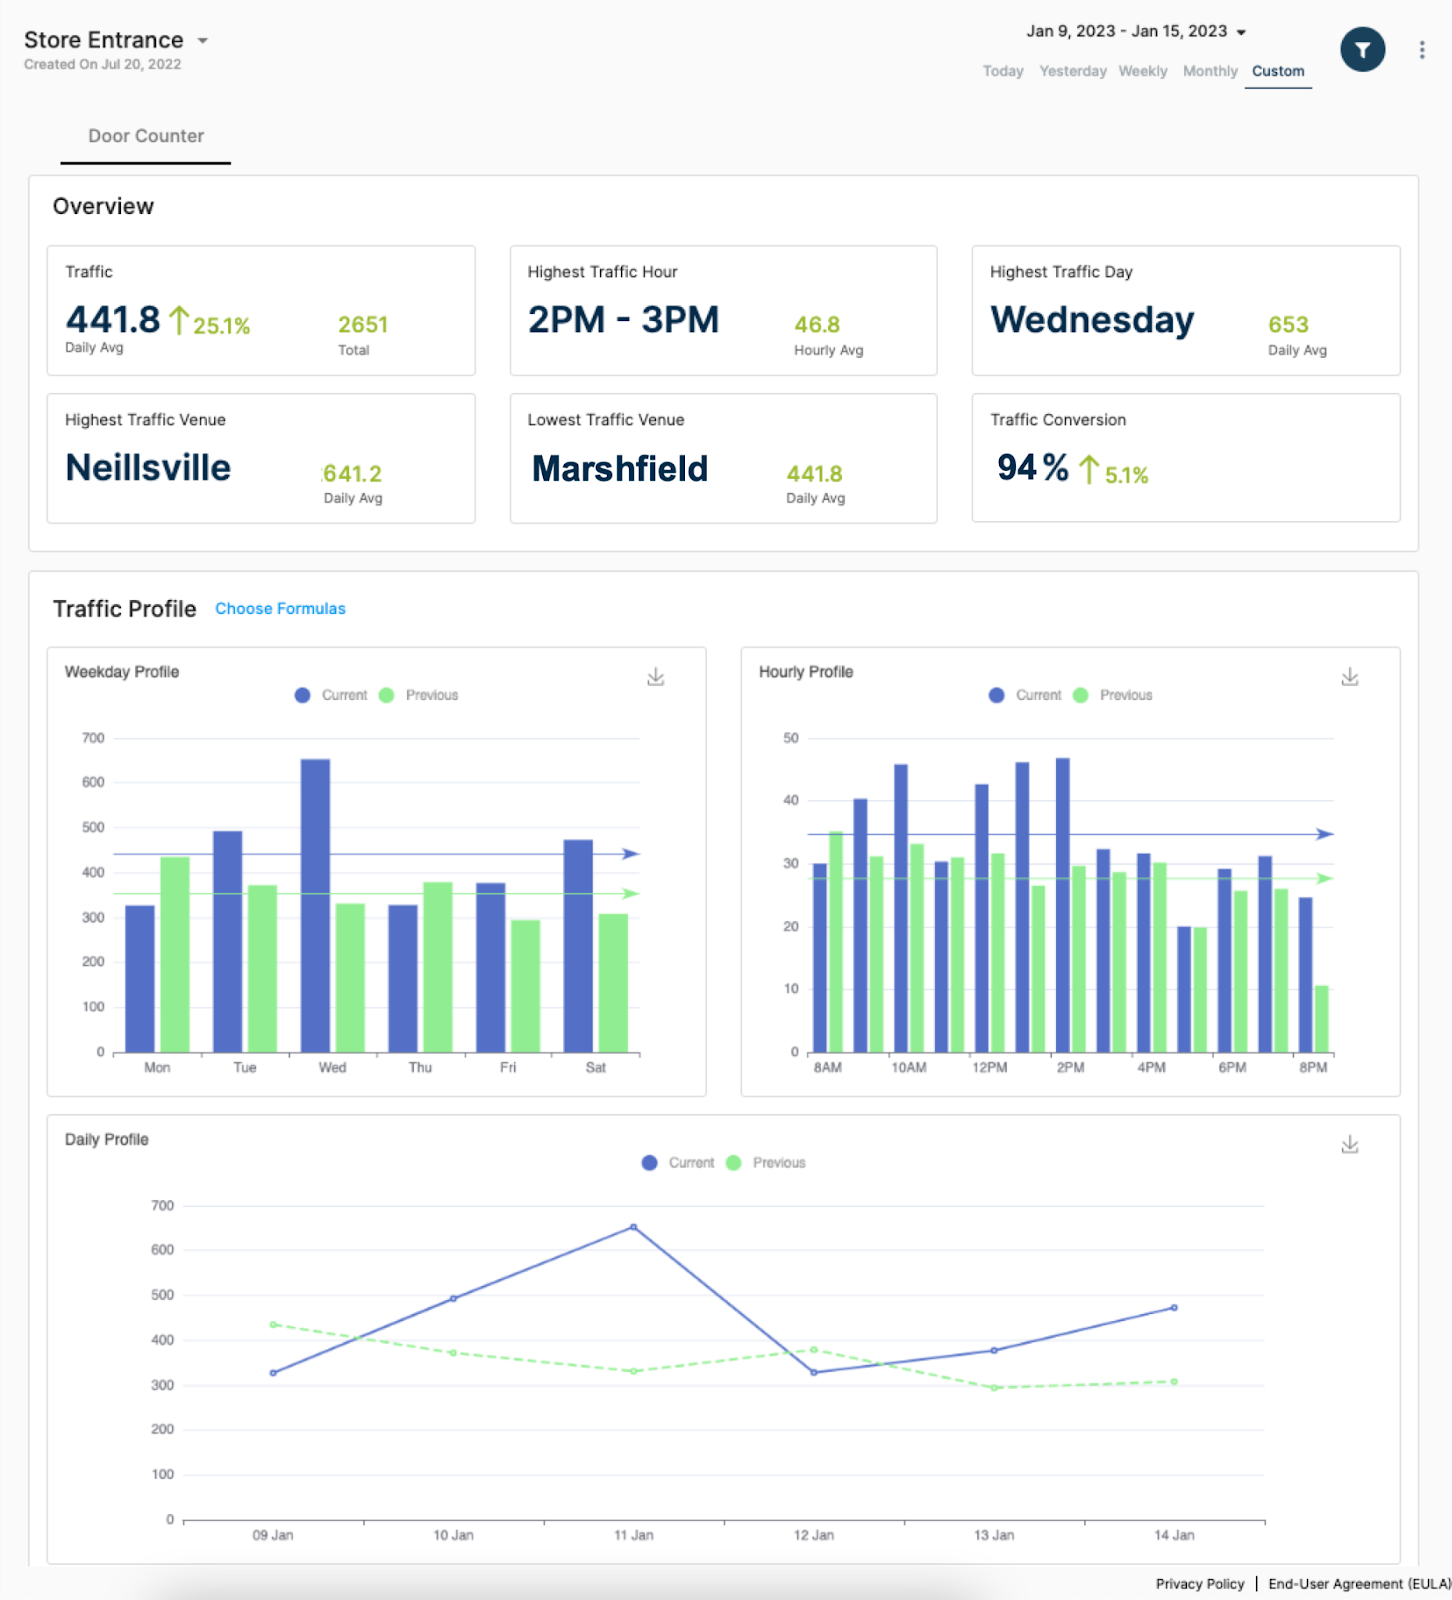Click the 14 Jan current point on Daily Profile
1452x1600 pixels.
click(1174, 1307)
